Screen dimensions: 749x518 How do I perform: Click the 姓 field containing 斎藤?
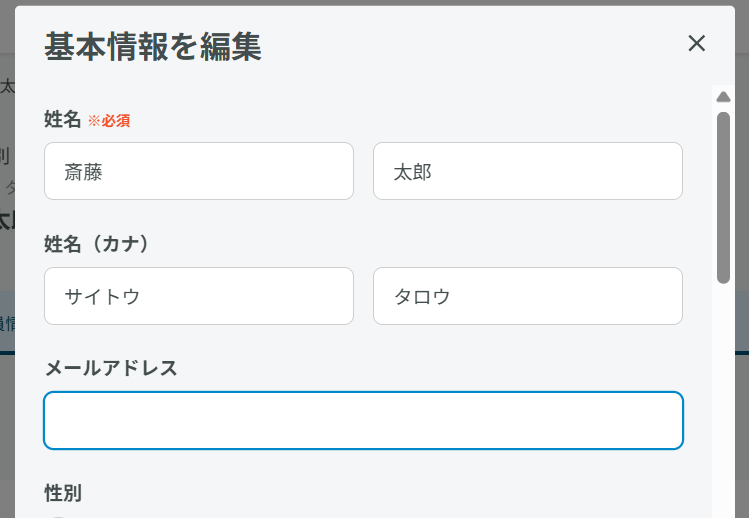(x=198, y=171)
